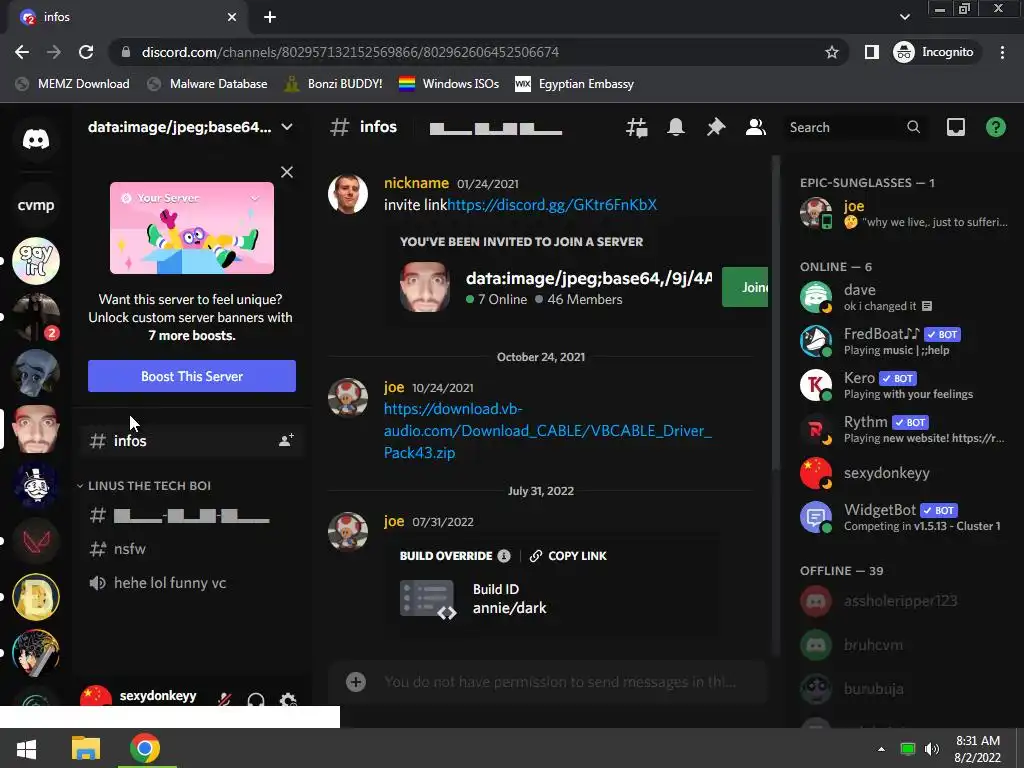
Task: Open sexydonkeyy in member list
Action: pyautogui.click(x=903, y=473)
